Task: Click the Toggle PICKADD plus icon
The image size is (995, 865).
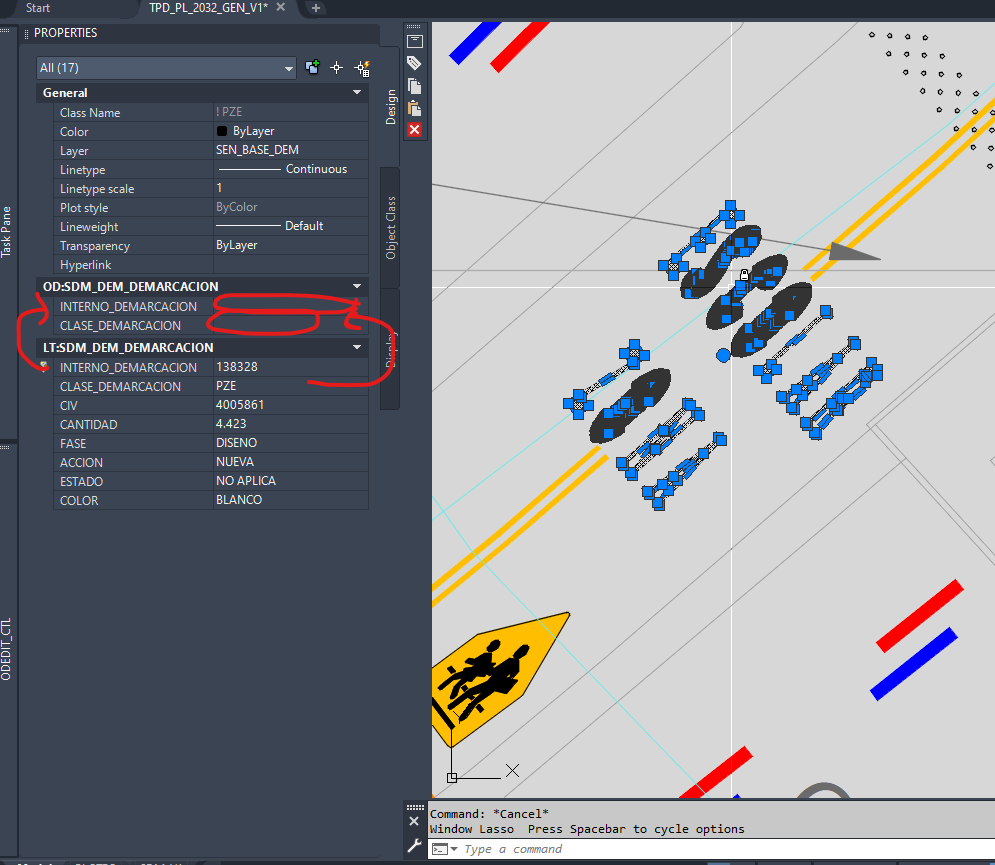Action: point(313,67)
